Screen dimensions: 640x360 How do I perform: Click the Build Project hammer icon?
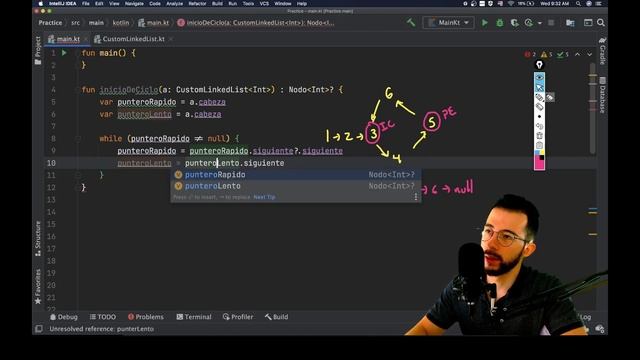(x=411, y=23)
